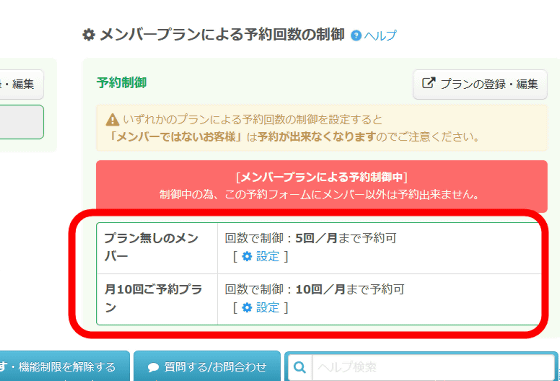Click the warning triangle icon in notice

point(112,120)
